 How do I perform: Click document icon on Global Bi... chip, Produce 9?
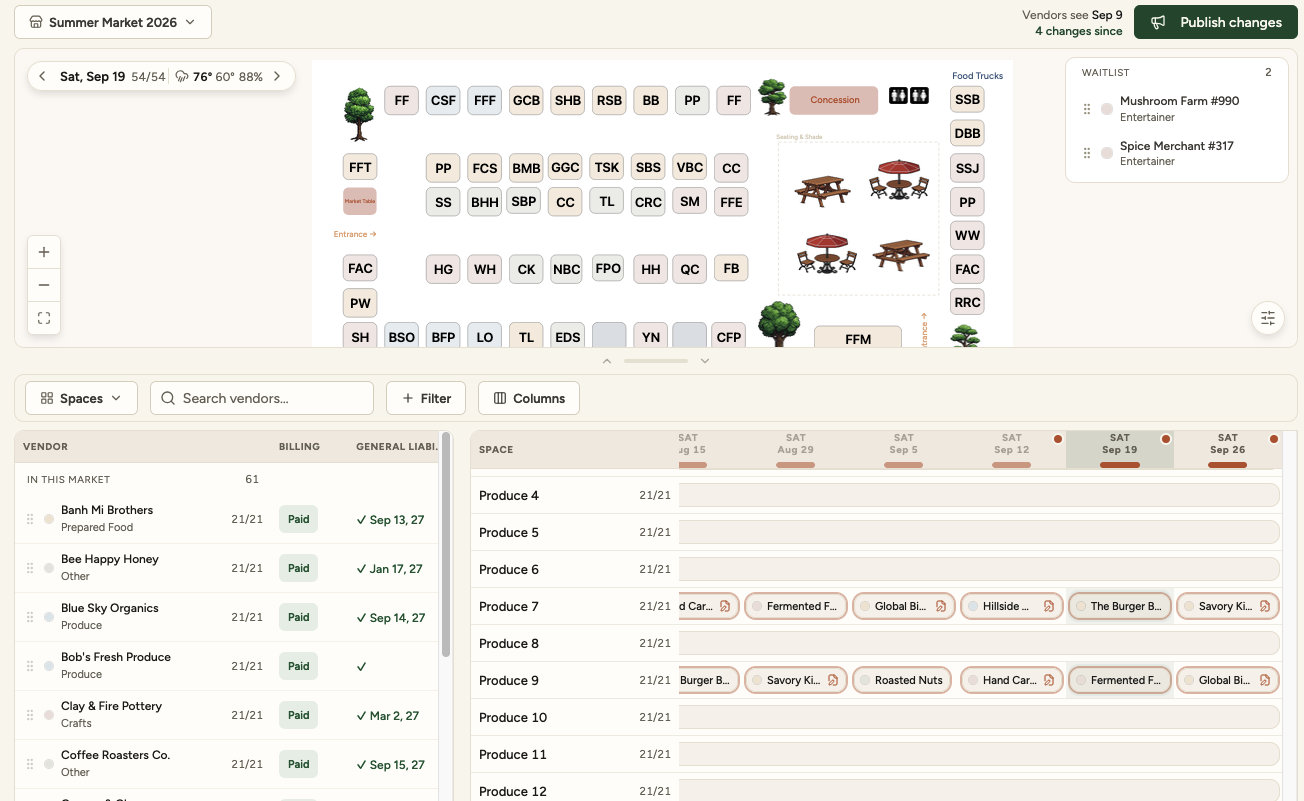(1265, 680)
